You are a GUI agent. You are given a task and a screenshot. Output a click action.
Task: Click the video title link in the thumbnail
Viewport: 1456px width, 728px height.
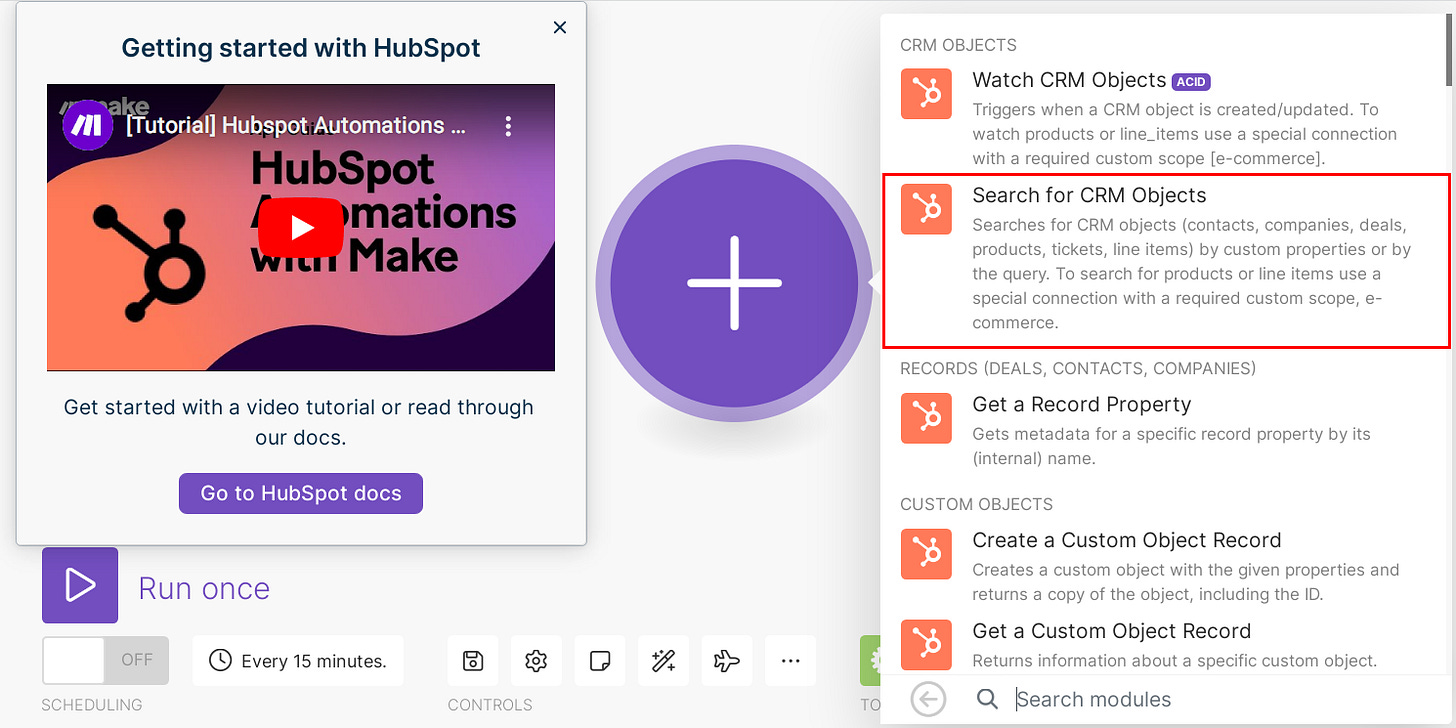pos(295,126)
